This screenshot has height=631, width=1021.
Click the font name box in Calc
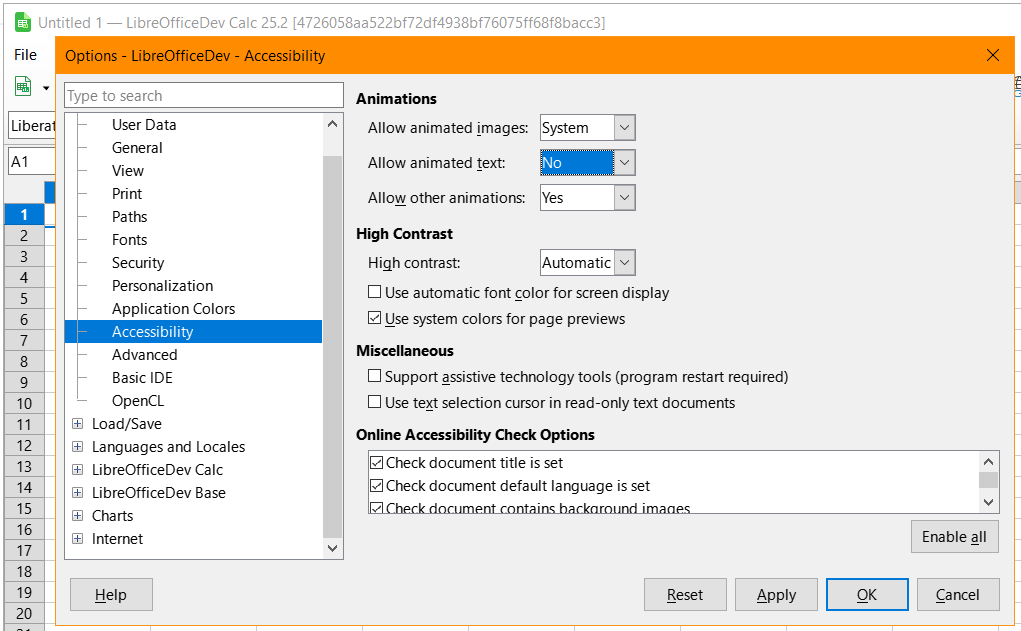(x=33, y=126)
